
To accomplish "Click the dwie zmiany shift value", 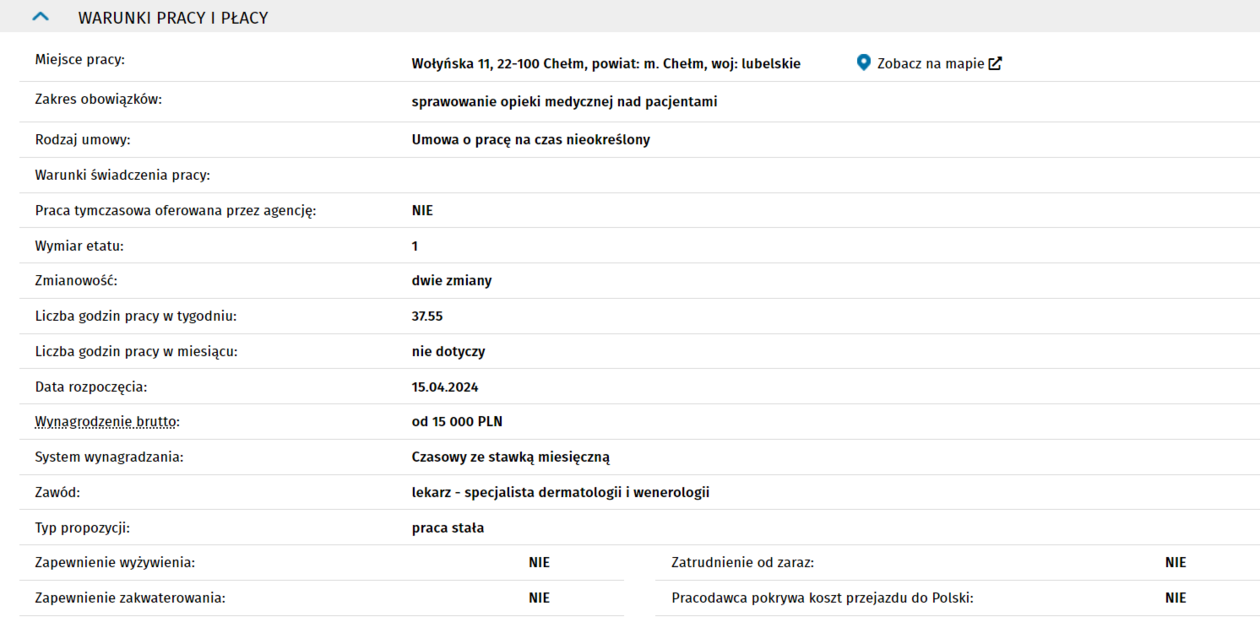I will [x=451, y=281].
